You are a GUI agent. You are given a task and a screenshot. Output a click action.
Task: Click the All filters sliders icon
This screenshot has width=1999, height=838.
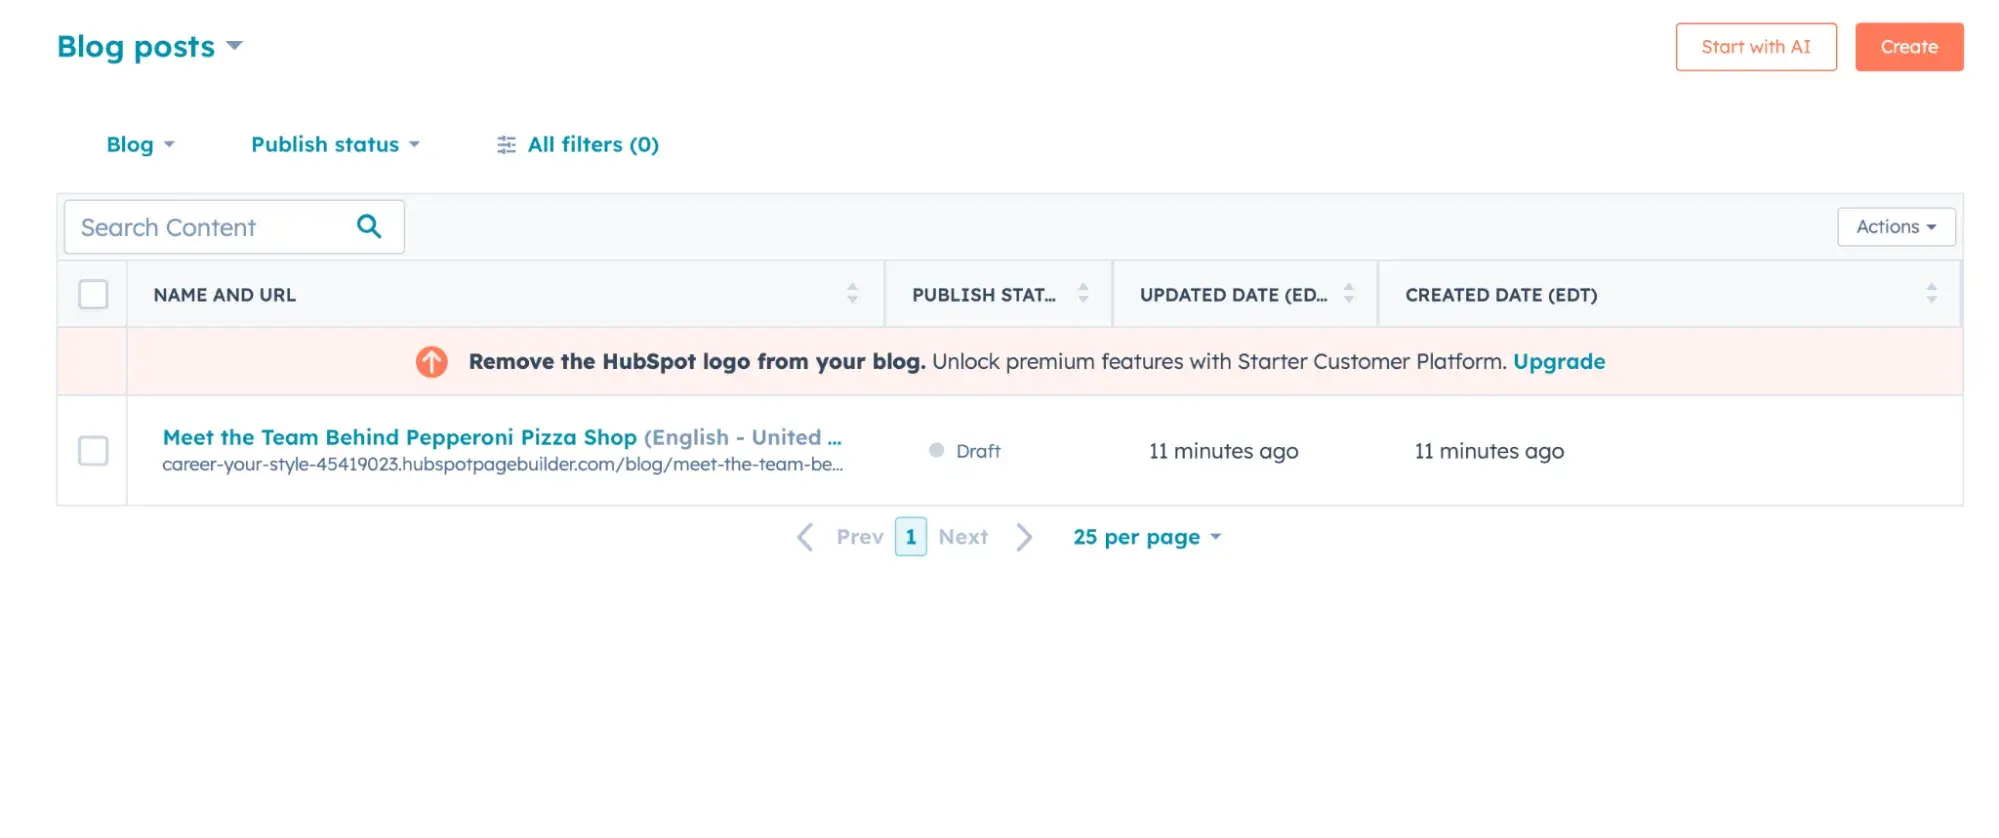(x=507, y=145)
